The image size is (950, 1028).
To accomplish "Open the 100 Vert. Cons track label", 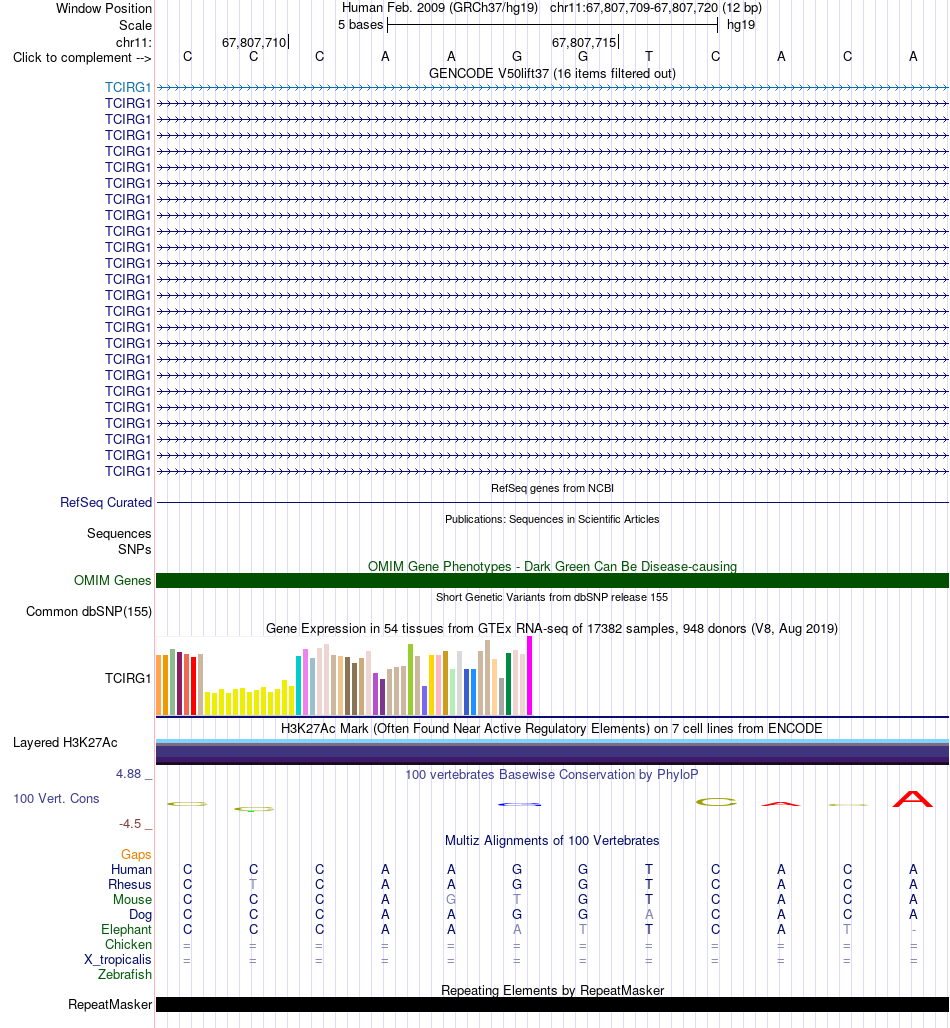I will pos(56,799).
